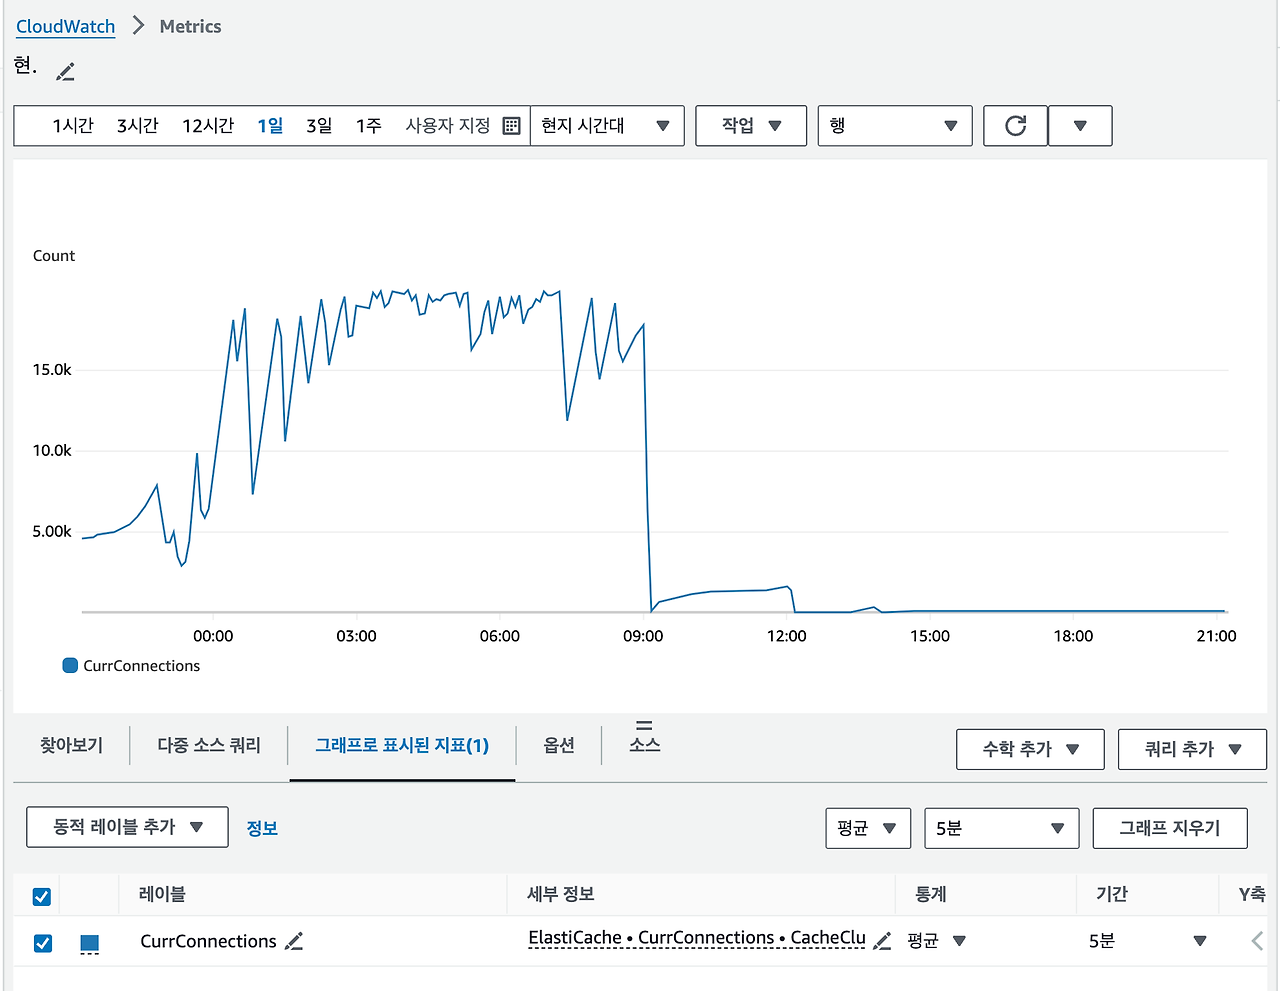Open the custom date calendar icon
The width and height of the screenshot is (1280, 991).
click(511, 126)
